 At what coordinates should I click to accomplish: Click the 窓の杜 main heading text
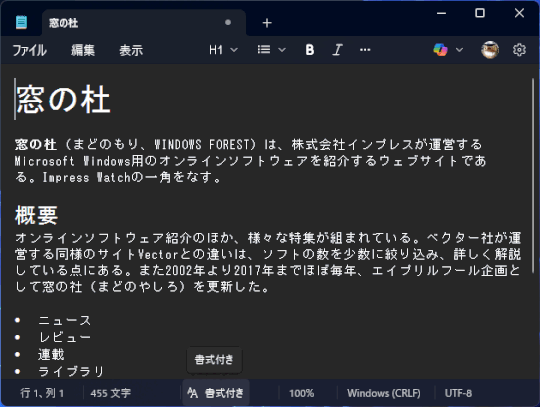click(x=63, y=100)
